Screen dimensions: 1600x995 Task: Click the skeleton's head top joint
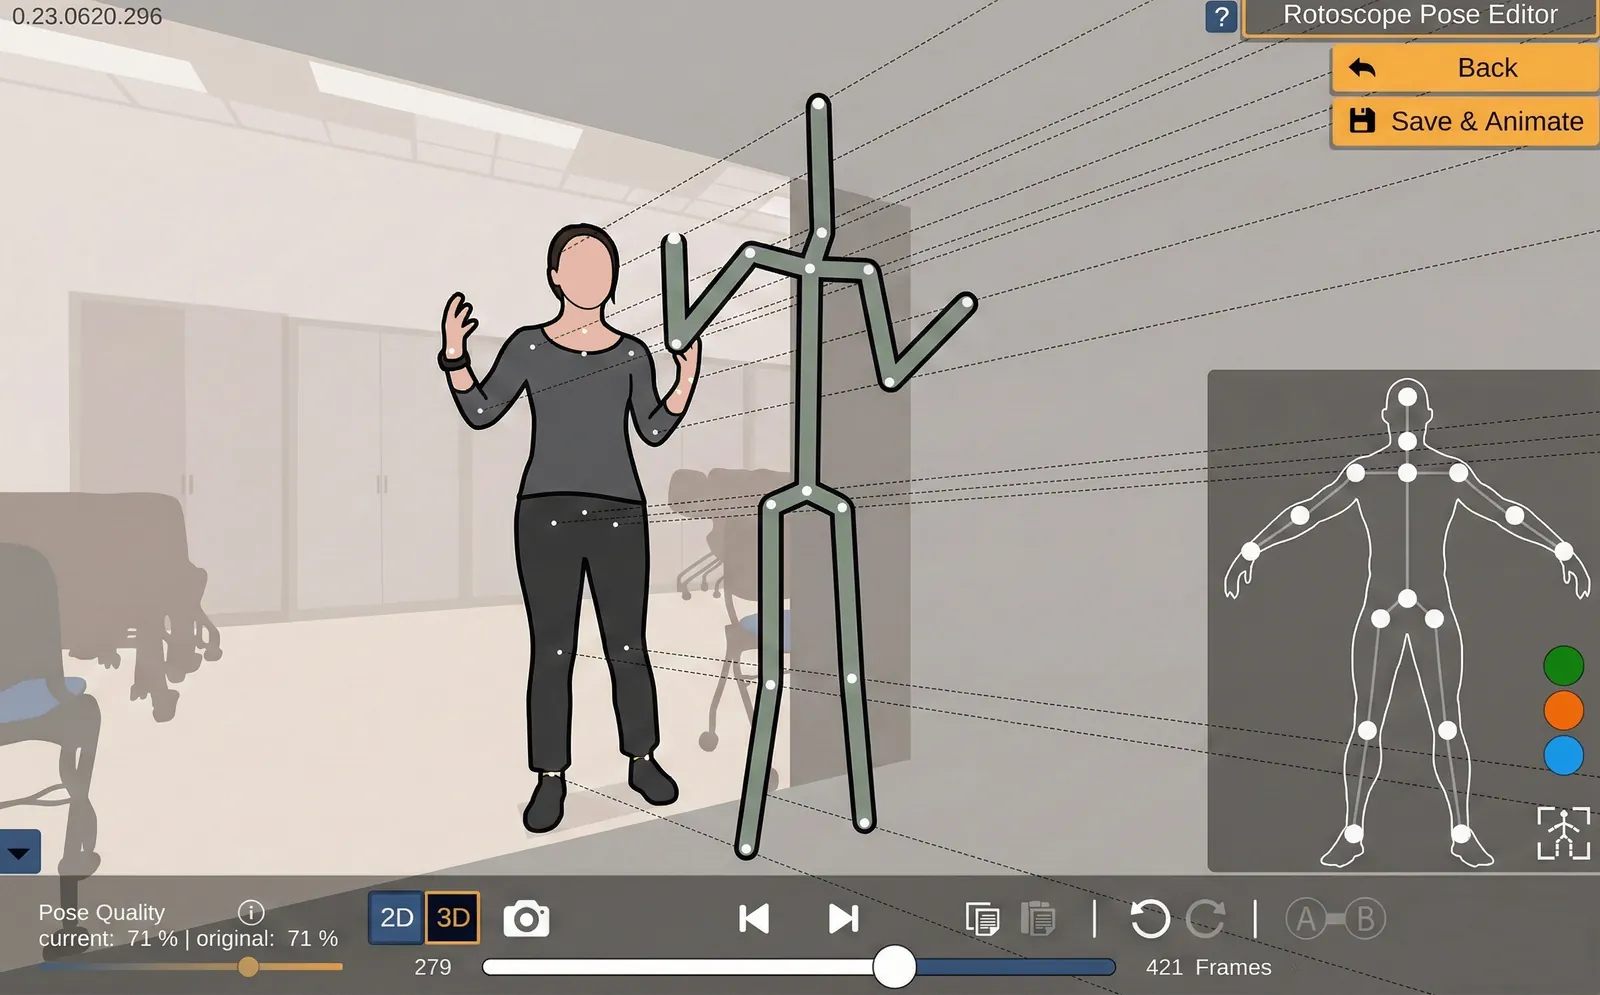[x=819, y=102]
